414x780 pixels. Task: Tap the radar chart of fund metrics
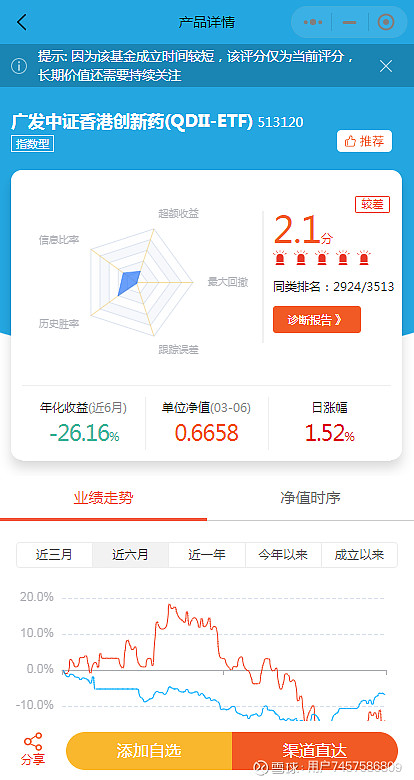141,283
